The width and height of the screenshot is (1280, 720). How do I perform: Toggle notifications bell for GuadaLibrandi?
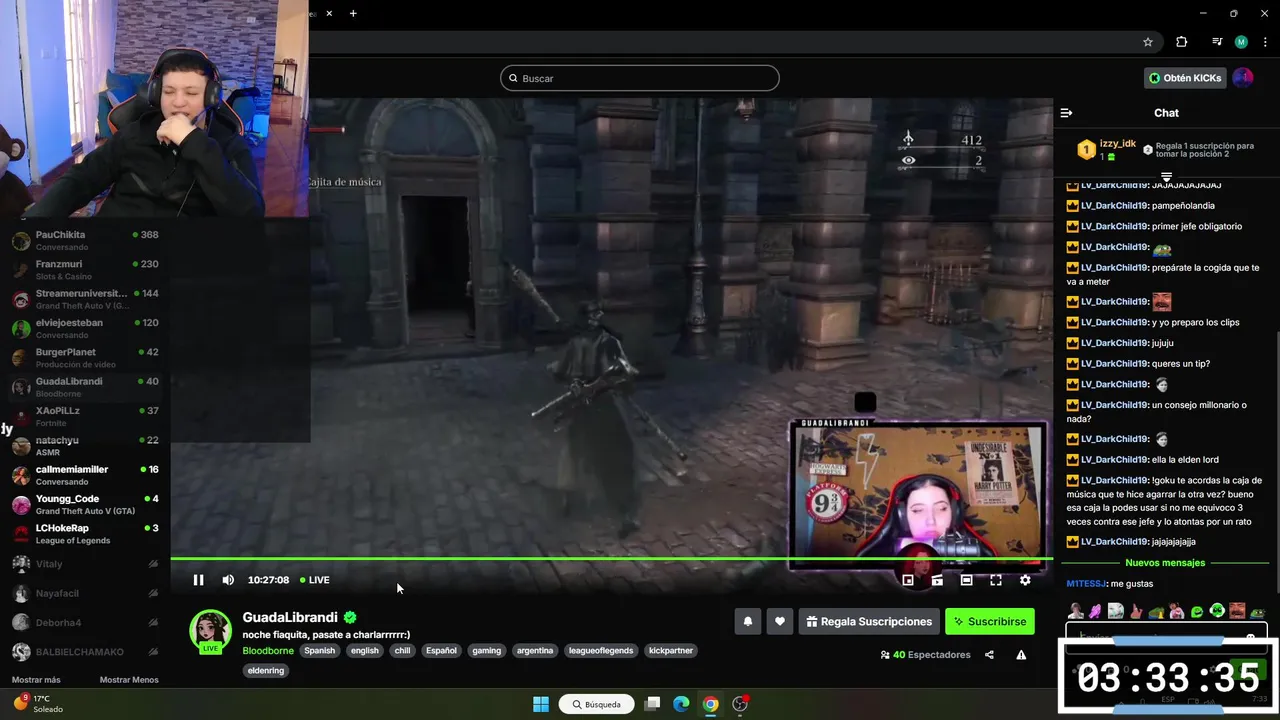[748, 622]
